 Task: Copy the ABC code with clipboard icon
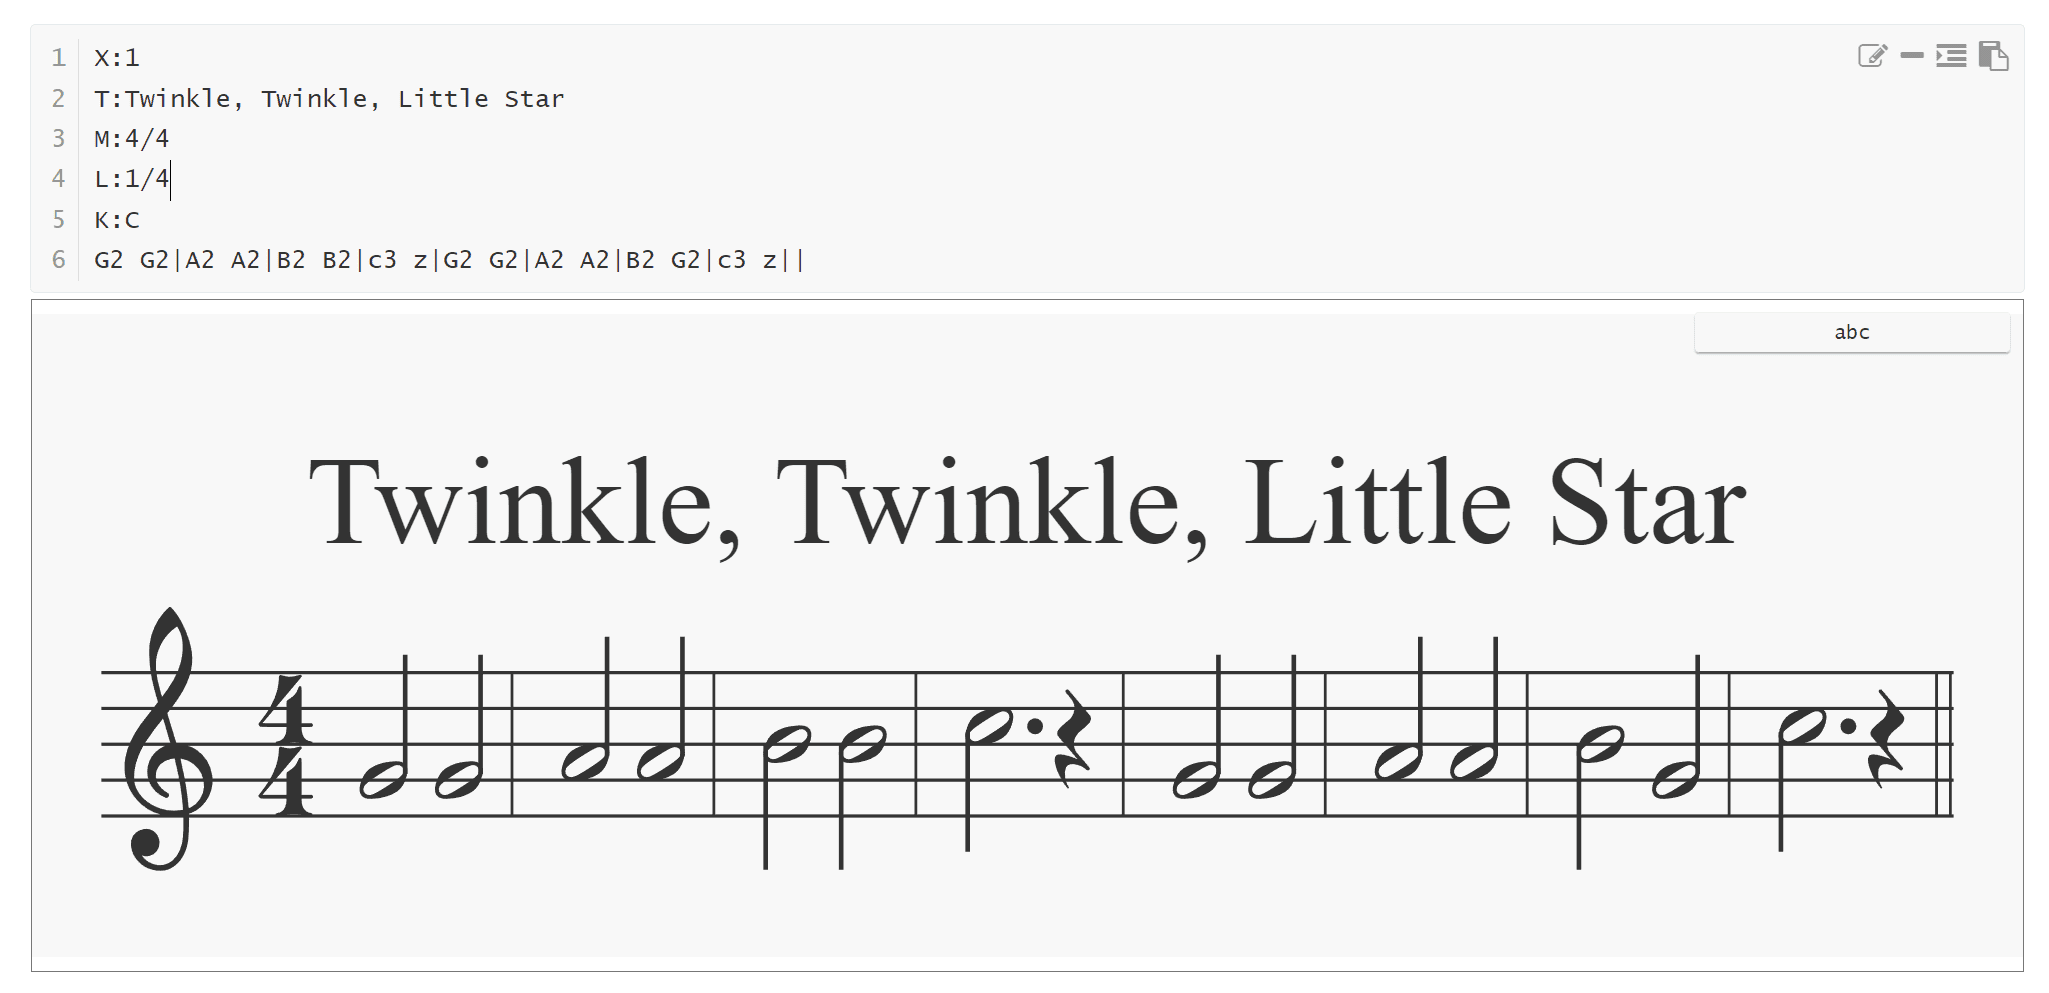(1993, 56)
